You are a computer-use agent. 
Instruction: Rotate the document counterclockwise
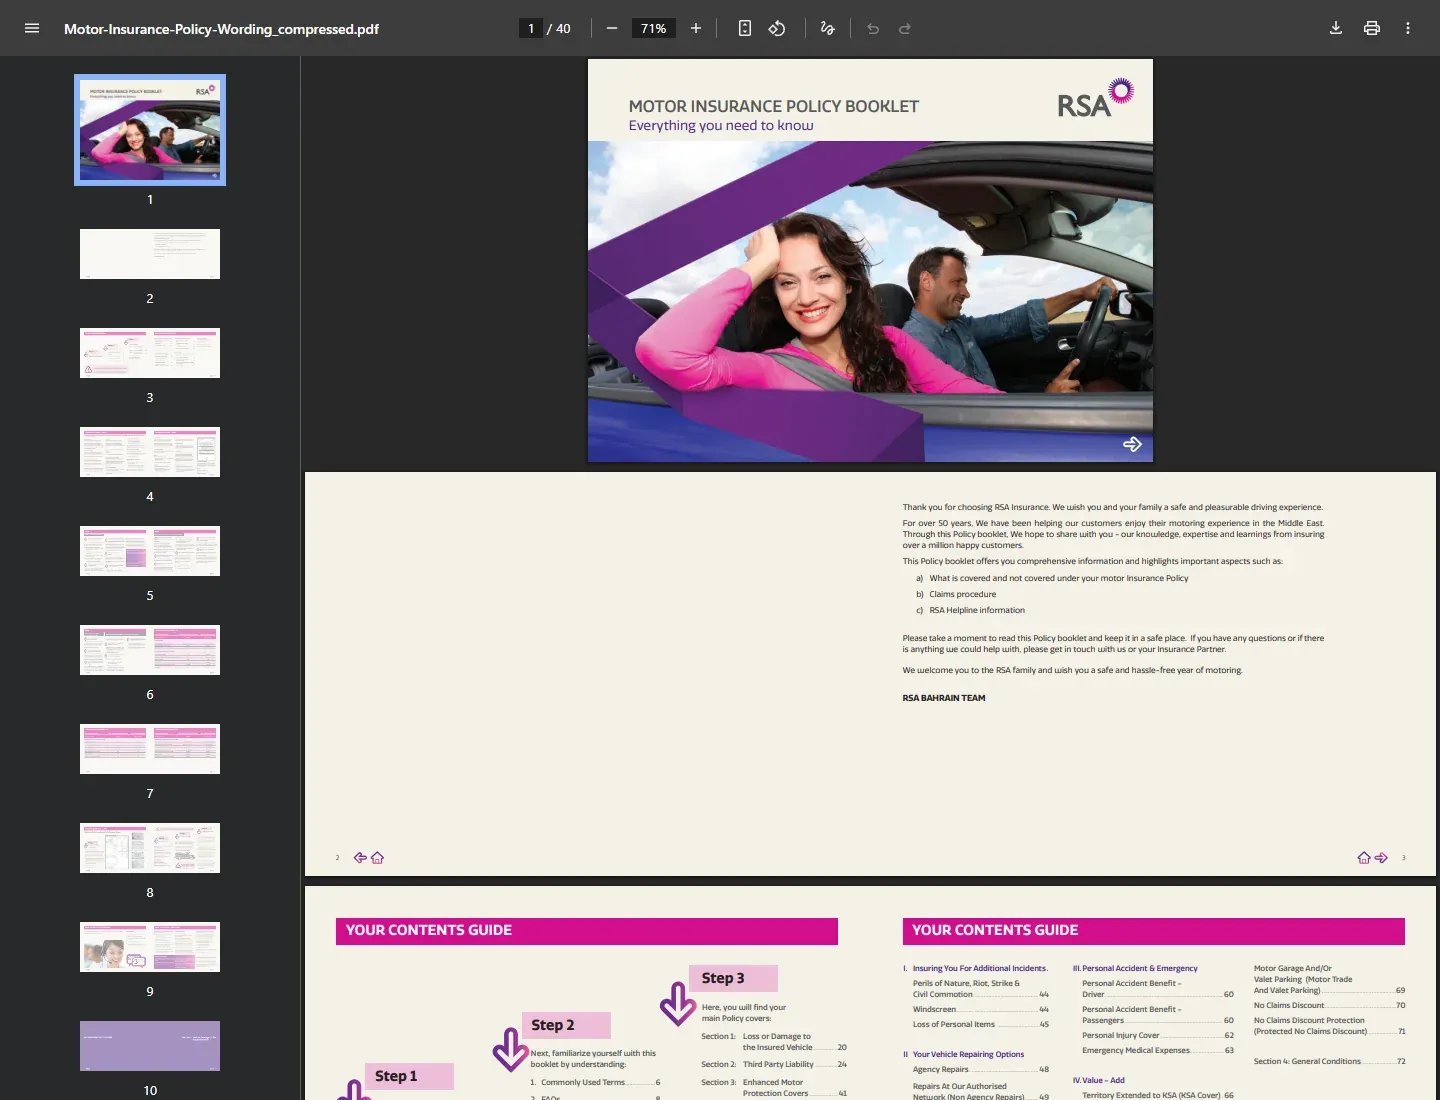tap(777, 28)
